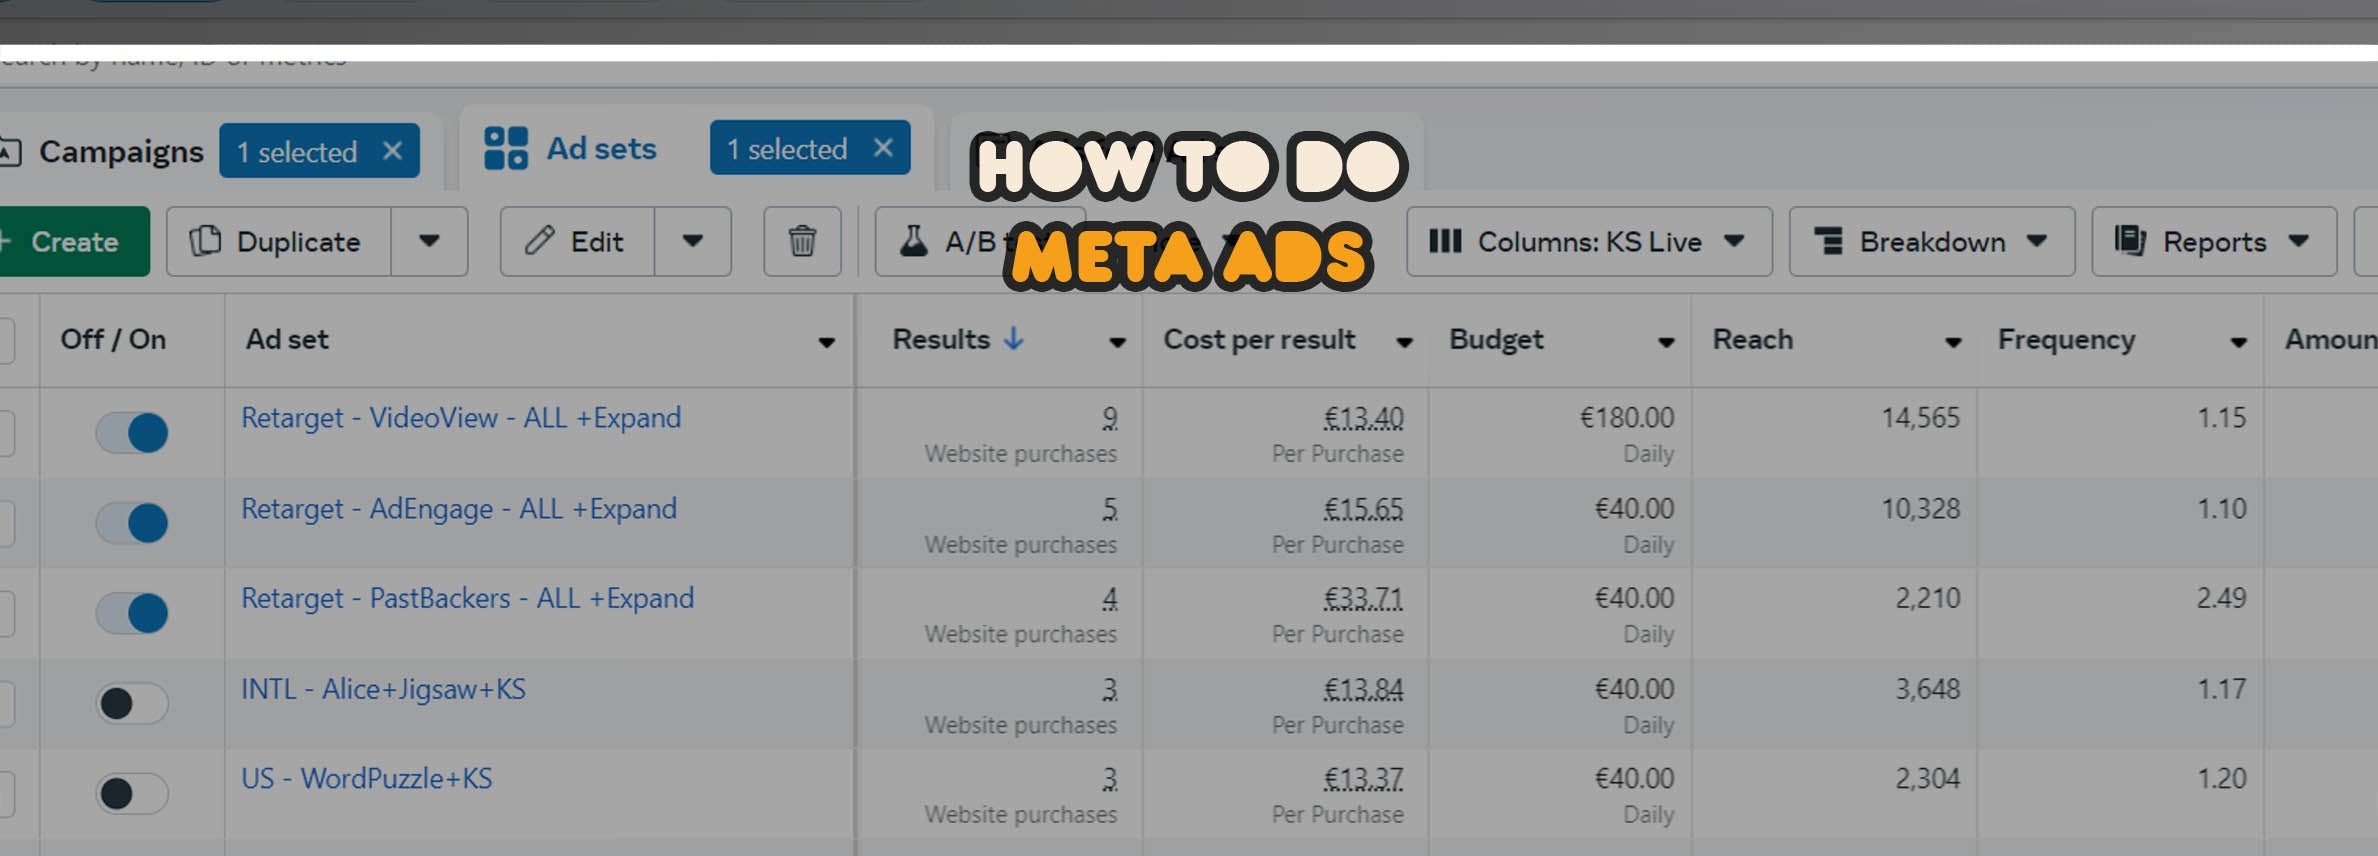The image size is (2378, 856).
Task: Clear the Campaigns 1 selected filter (X)
Action: click(392, 151)
